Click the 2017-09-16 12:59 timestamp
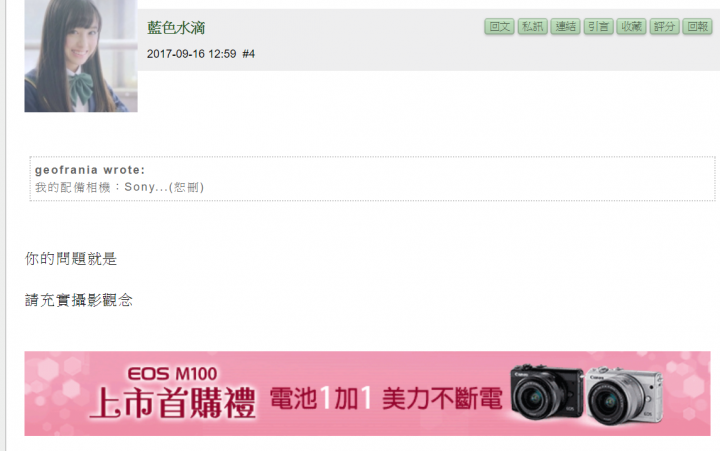This screenshot has width=720, height=451. pyautogui.click(x=191, y=54)
